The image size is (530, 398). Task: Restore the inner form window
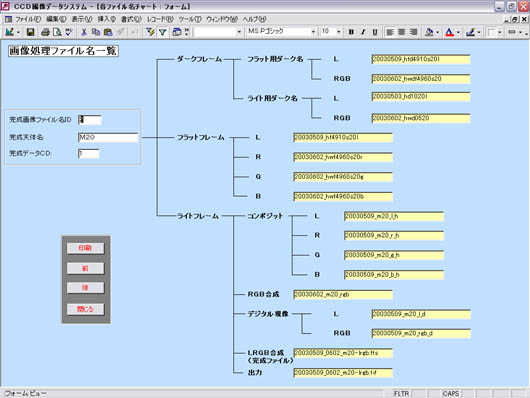click(515, 20)
